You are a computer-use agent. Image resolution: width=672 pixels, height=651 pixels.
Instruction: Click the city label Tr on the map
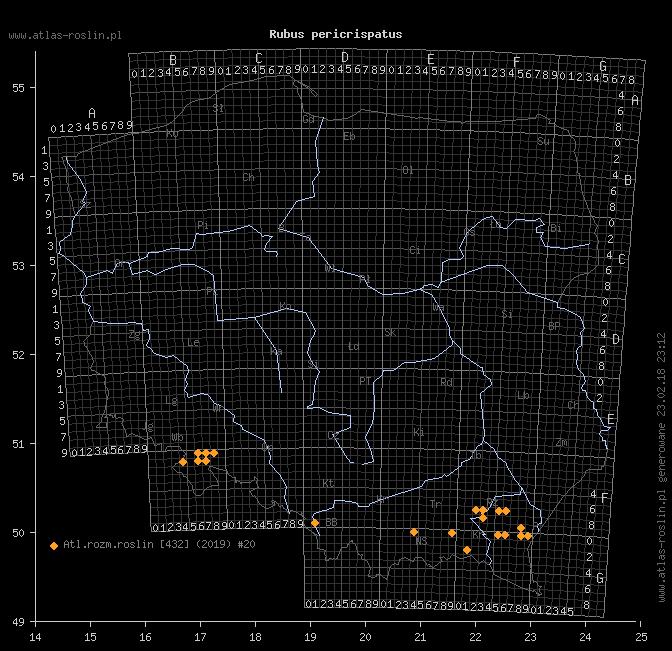[x=435, y=504]
